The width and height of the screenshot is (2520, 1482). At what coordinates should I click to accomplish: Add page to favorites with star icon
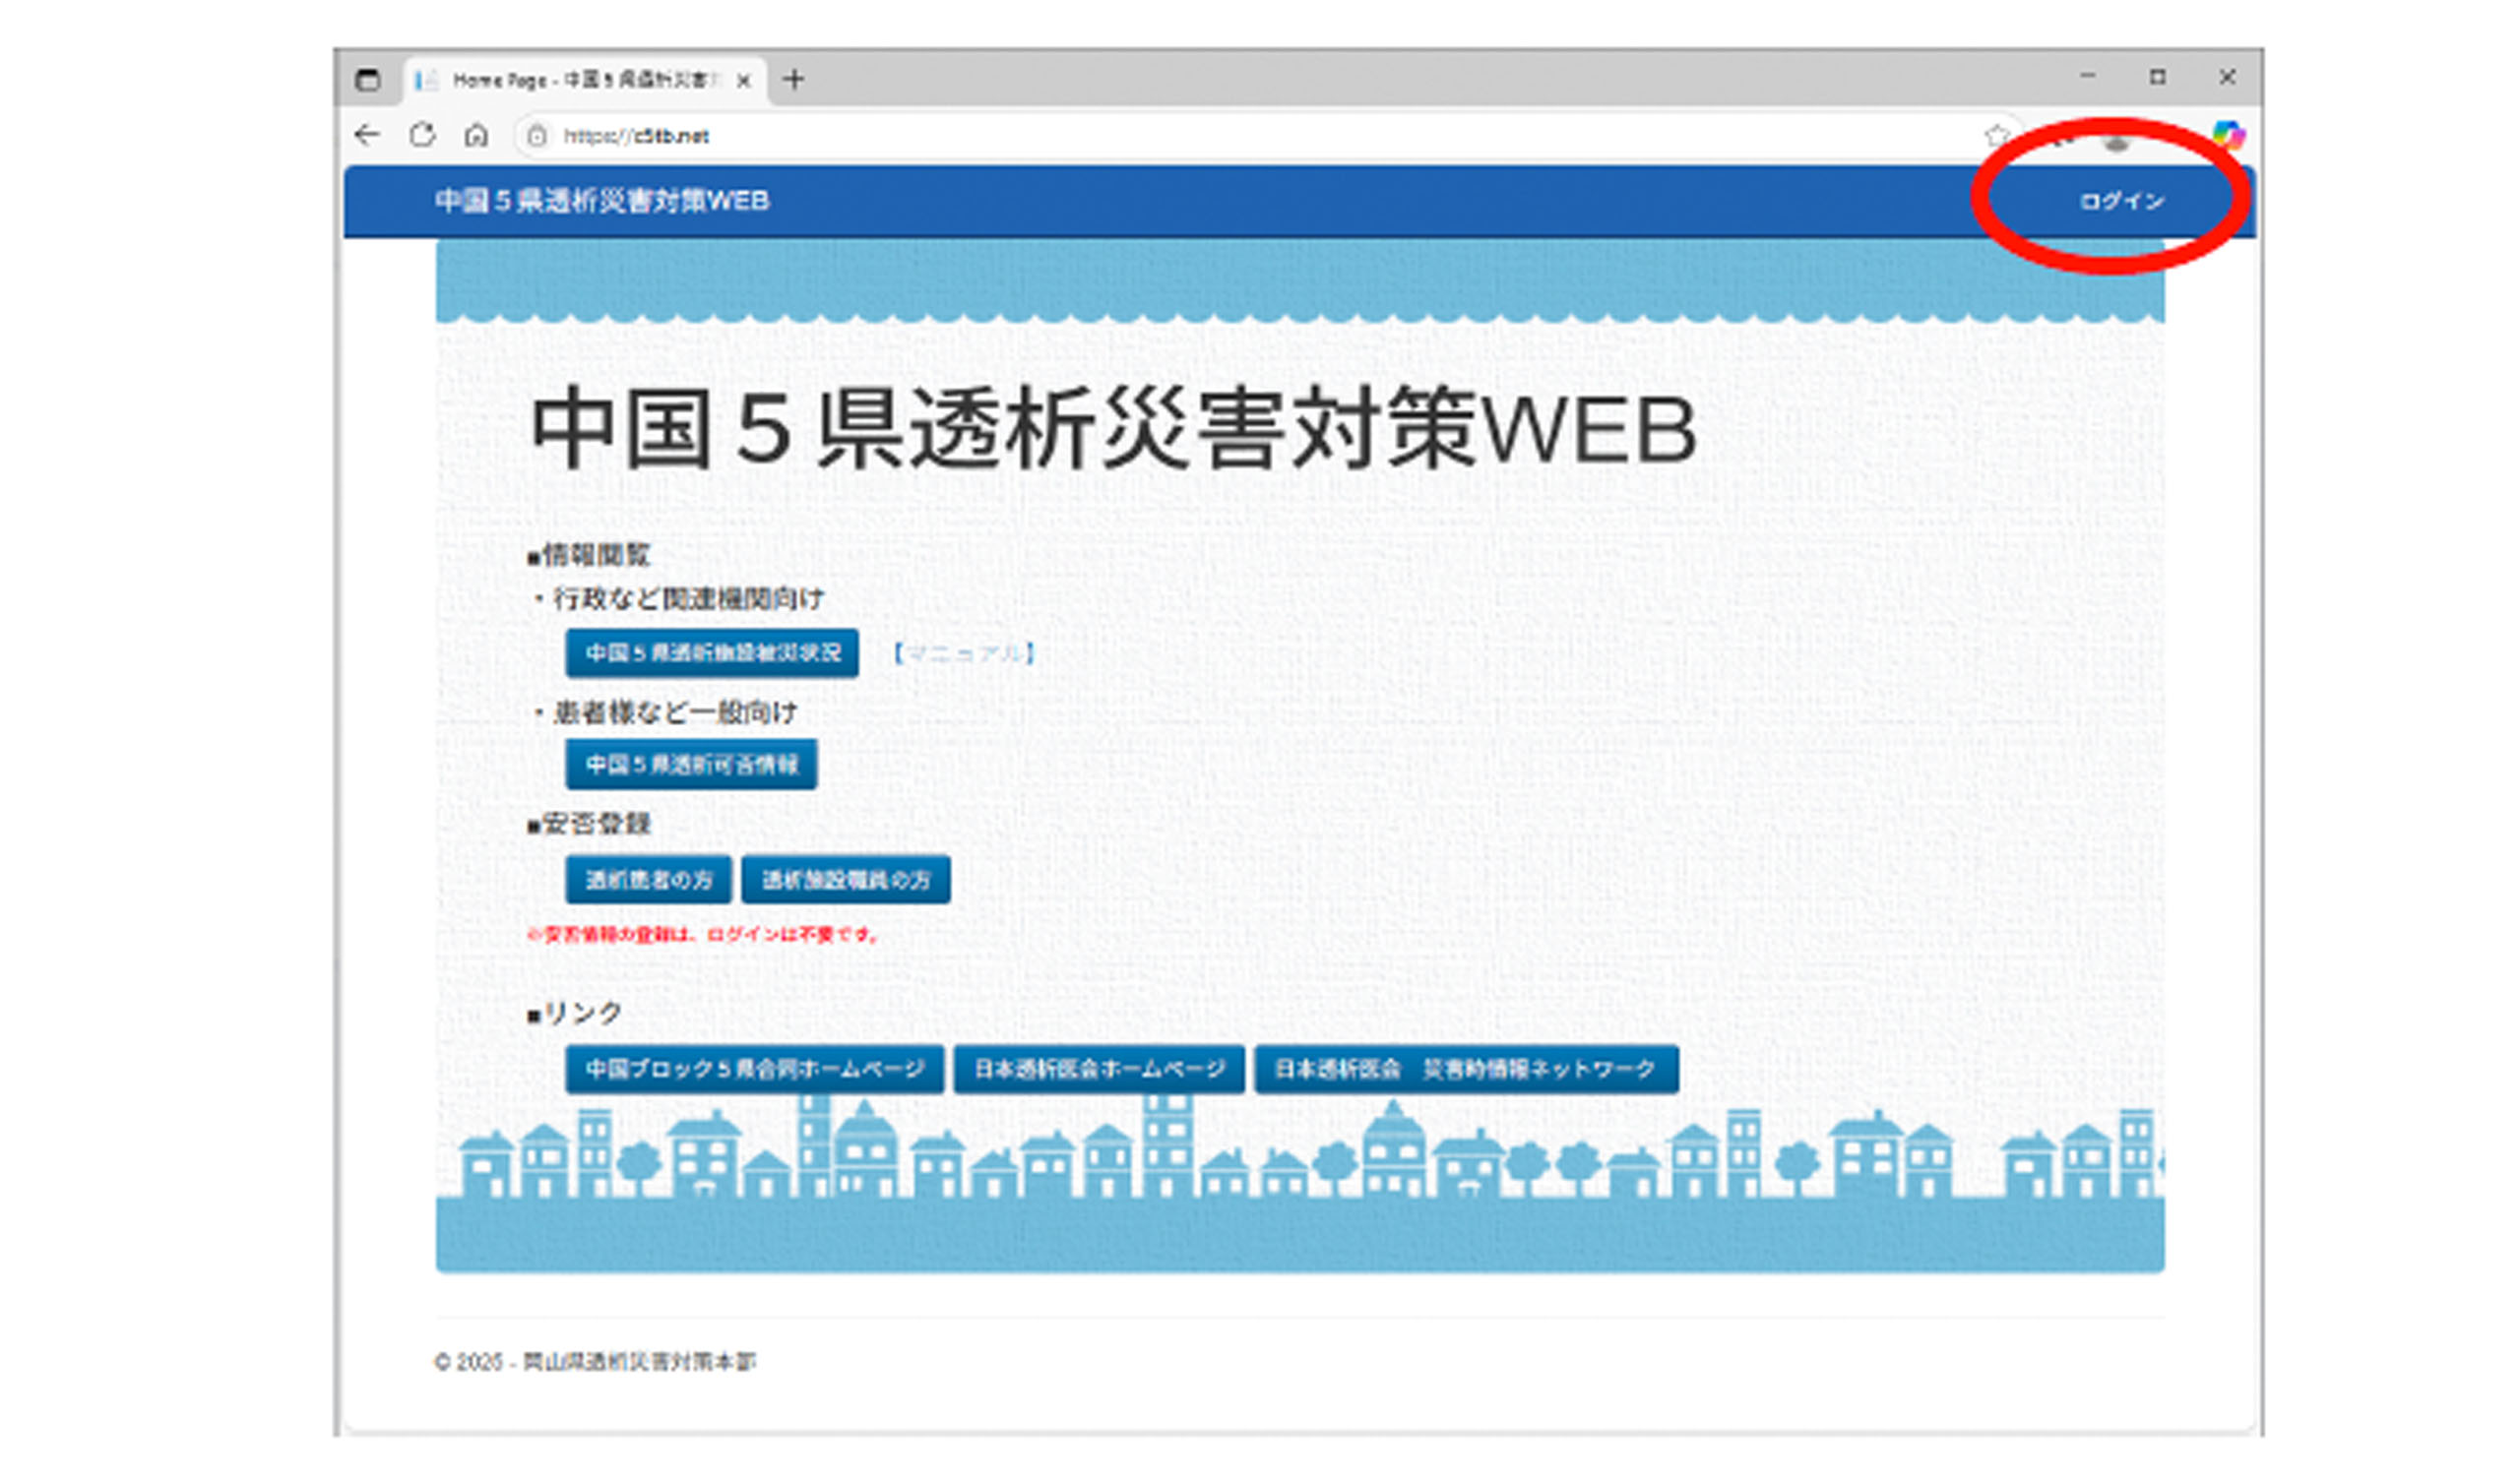(1996, 136)
